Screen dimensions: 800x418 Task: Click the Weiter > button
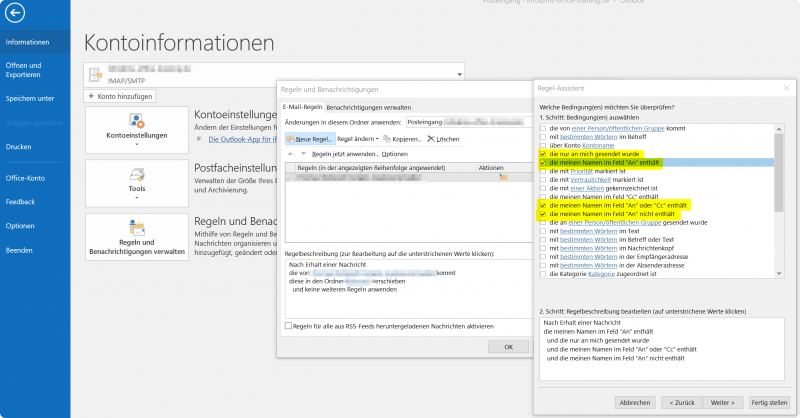click(x=722, y=403)
